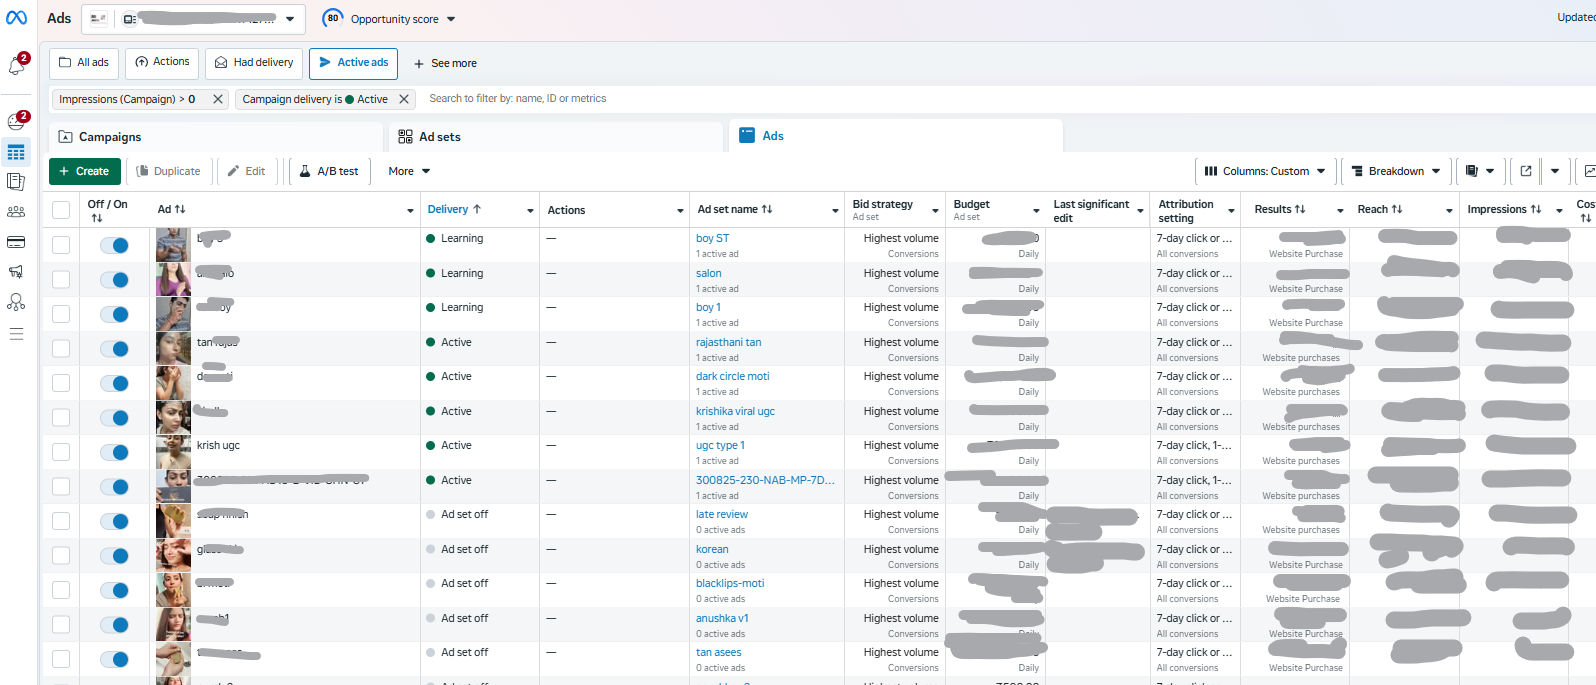Remove the Impressions (Campaign) > 0 filter

(x=218, y=99)
